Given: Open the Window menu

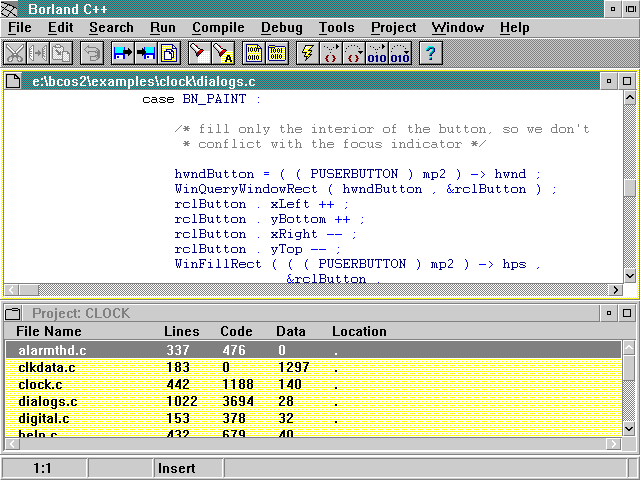Looking at the screenshot, I should [458, 27].
